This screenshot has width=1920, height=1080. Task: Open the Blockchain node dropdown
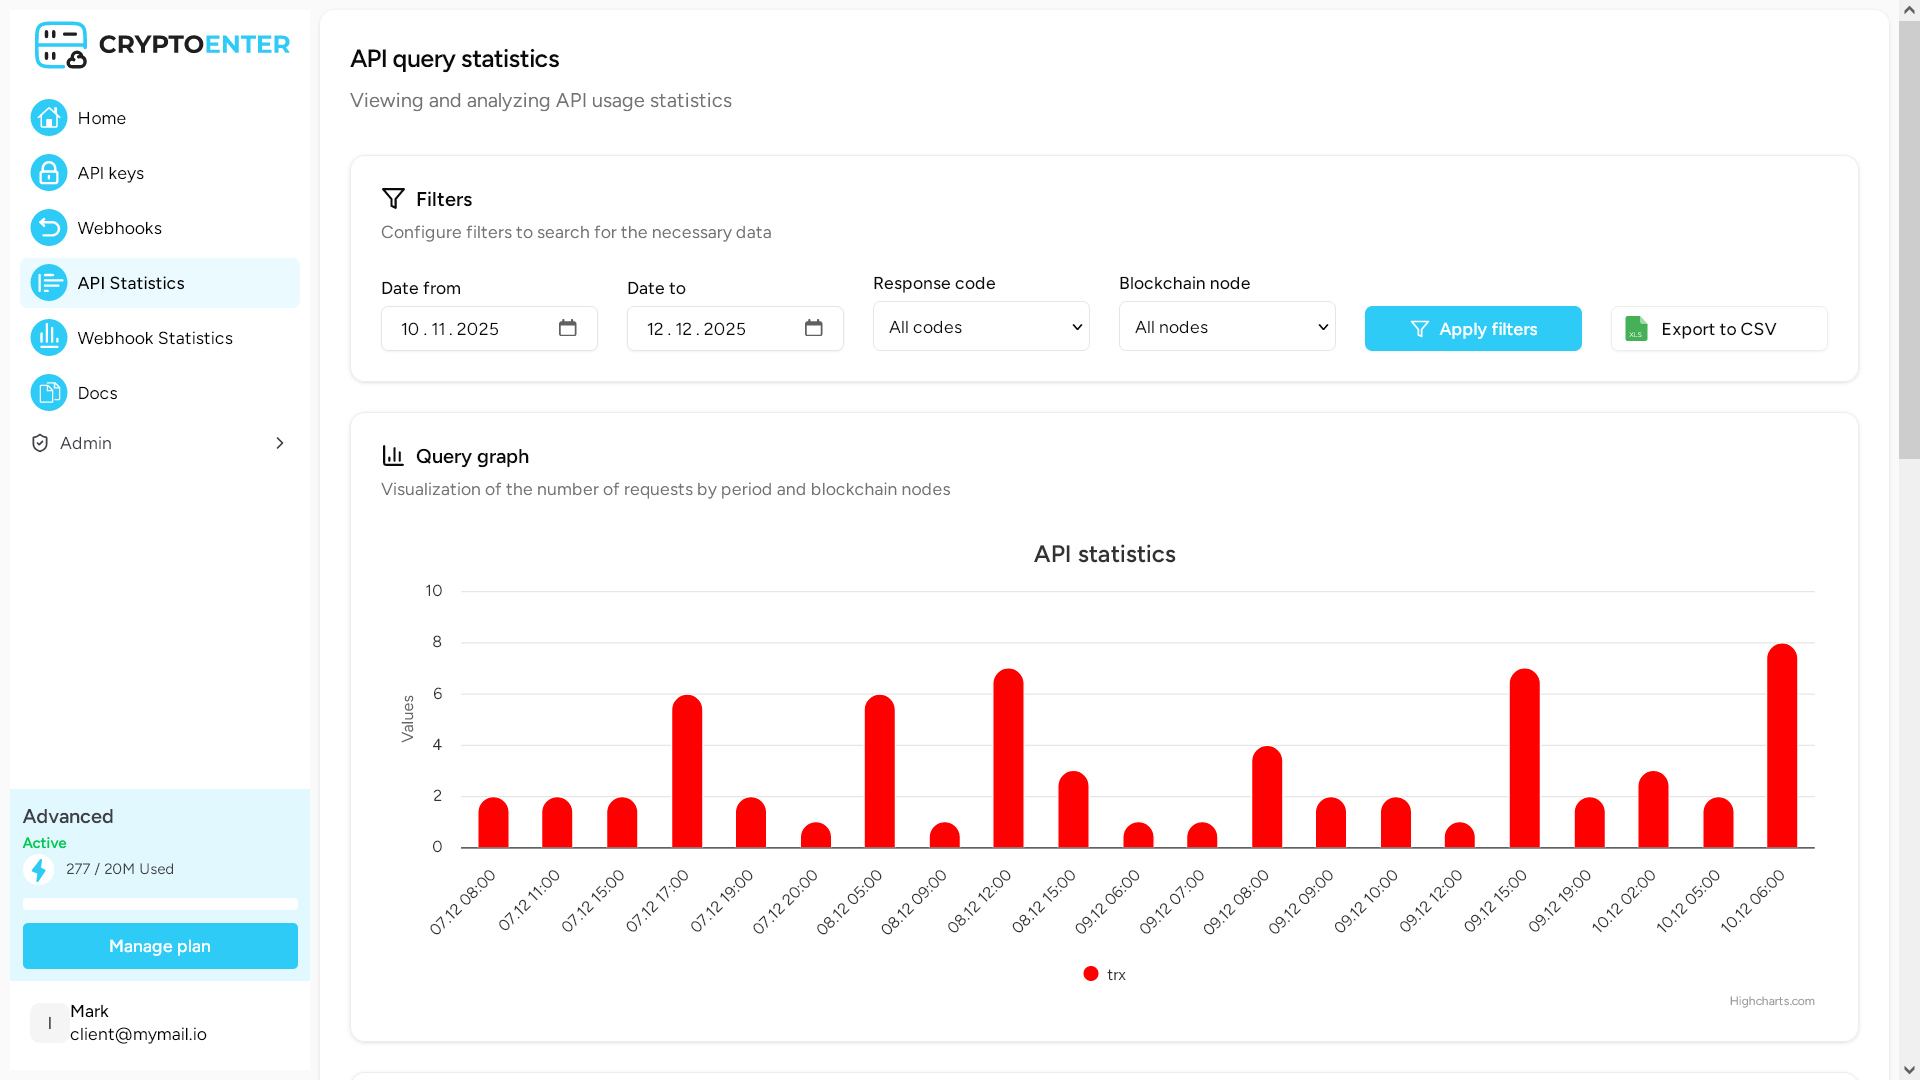point(1227,327)
